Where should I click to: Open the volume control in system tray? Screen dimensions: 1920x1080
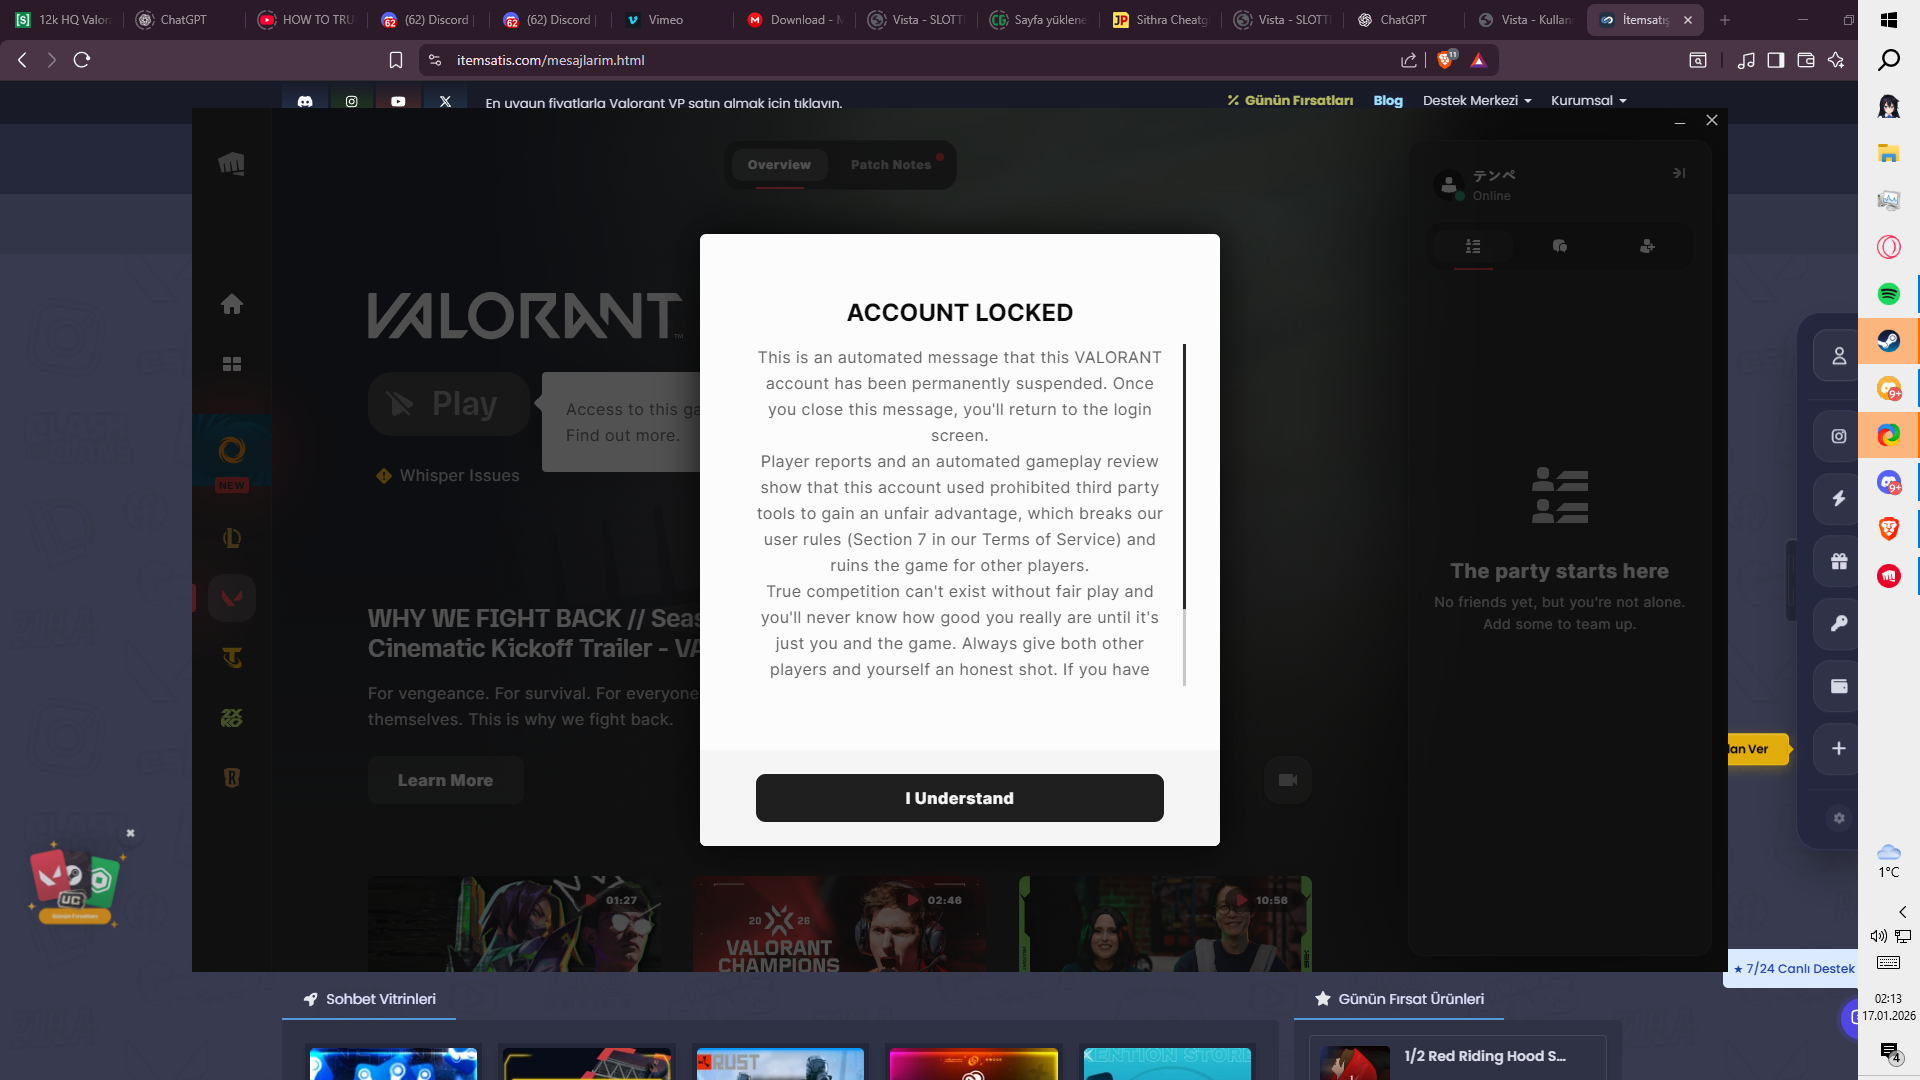point(1878,936)
